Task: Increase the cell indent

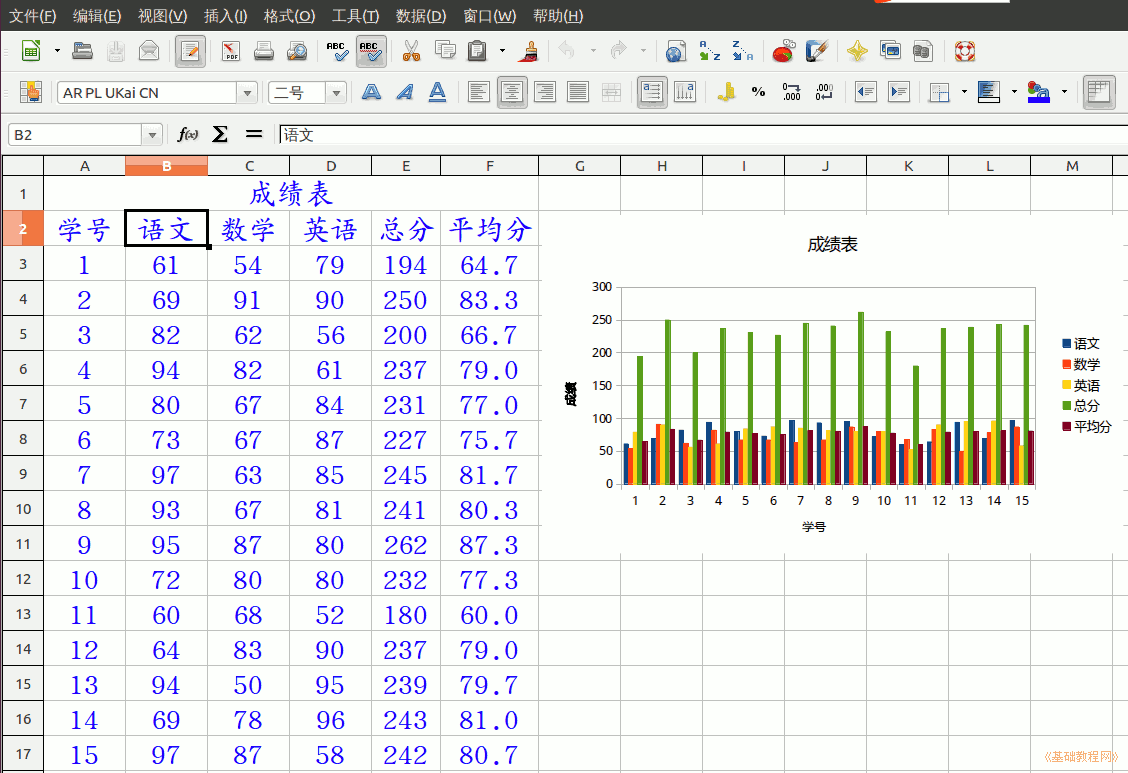Action: tap(899, 92)
